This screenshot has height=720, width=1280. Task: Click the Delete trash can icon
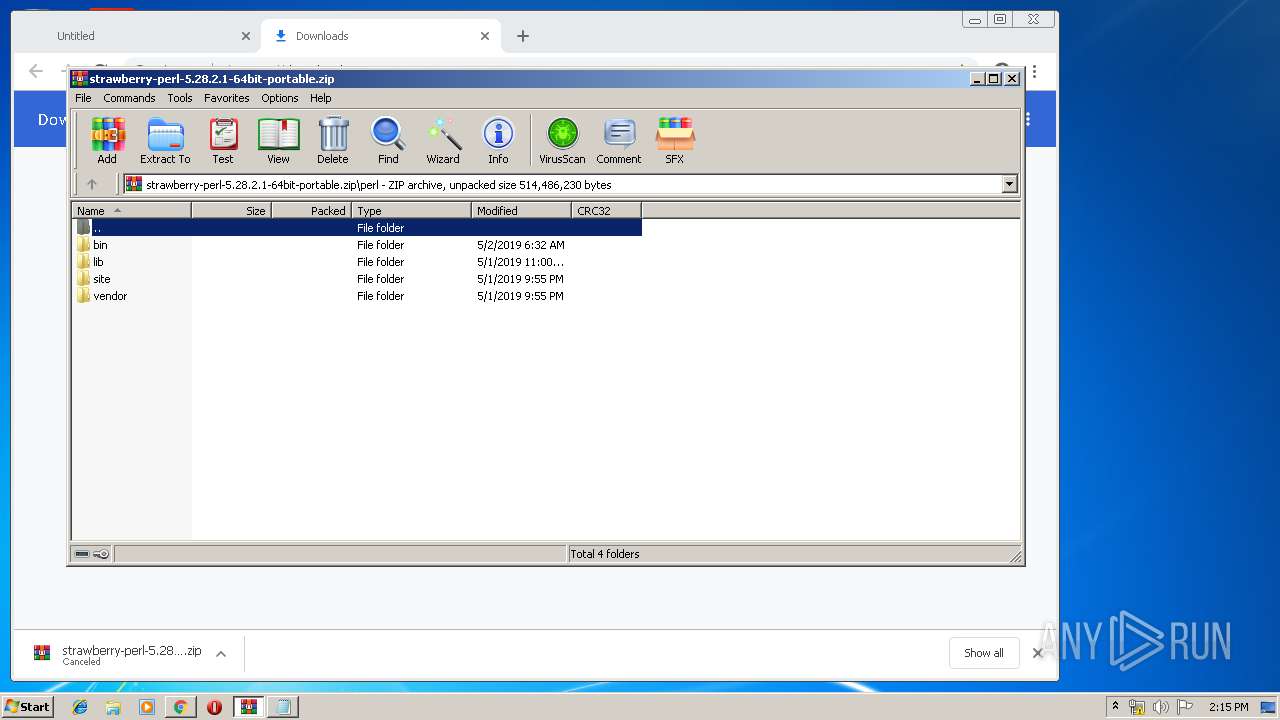tap(333, 140)
